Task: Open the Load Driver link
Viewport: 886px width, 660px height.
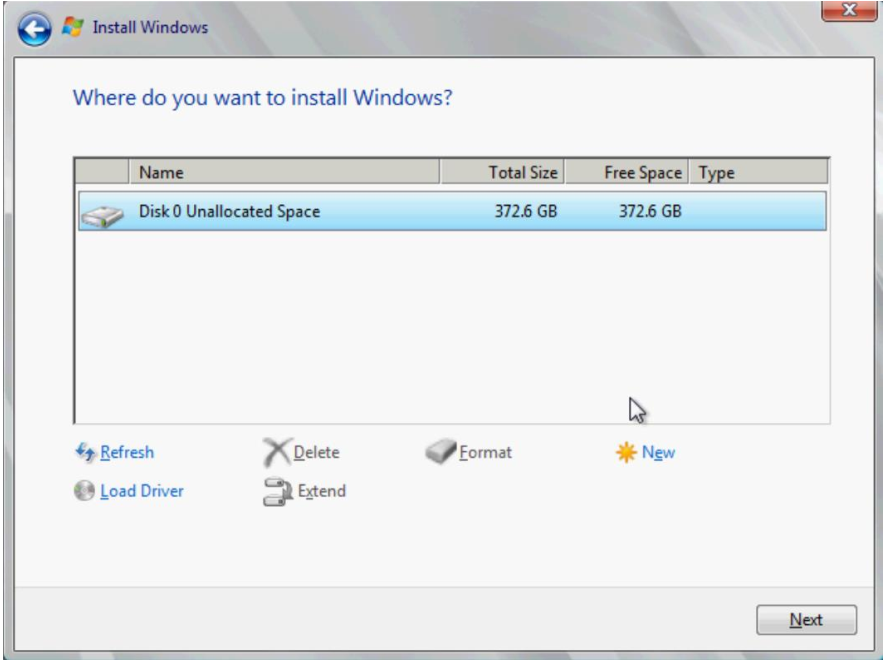Action: pyautogui.click(x=142, y=491)
